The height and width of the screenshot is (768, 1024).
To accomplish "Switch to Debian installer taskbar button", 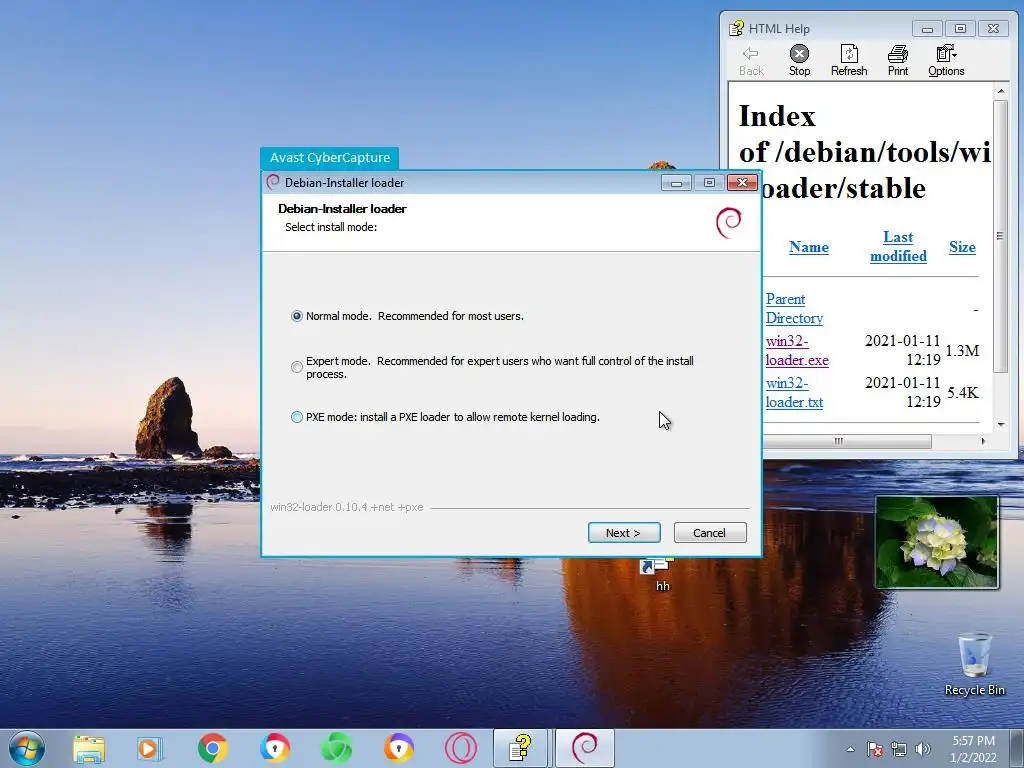I will (x=584, y=748).
